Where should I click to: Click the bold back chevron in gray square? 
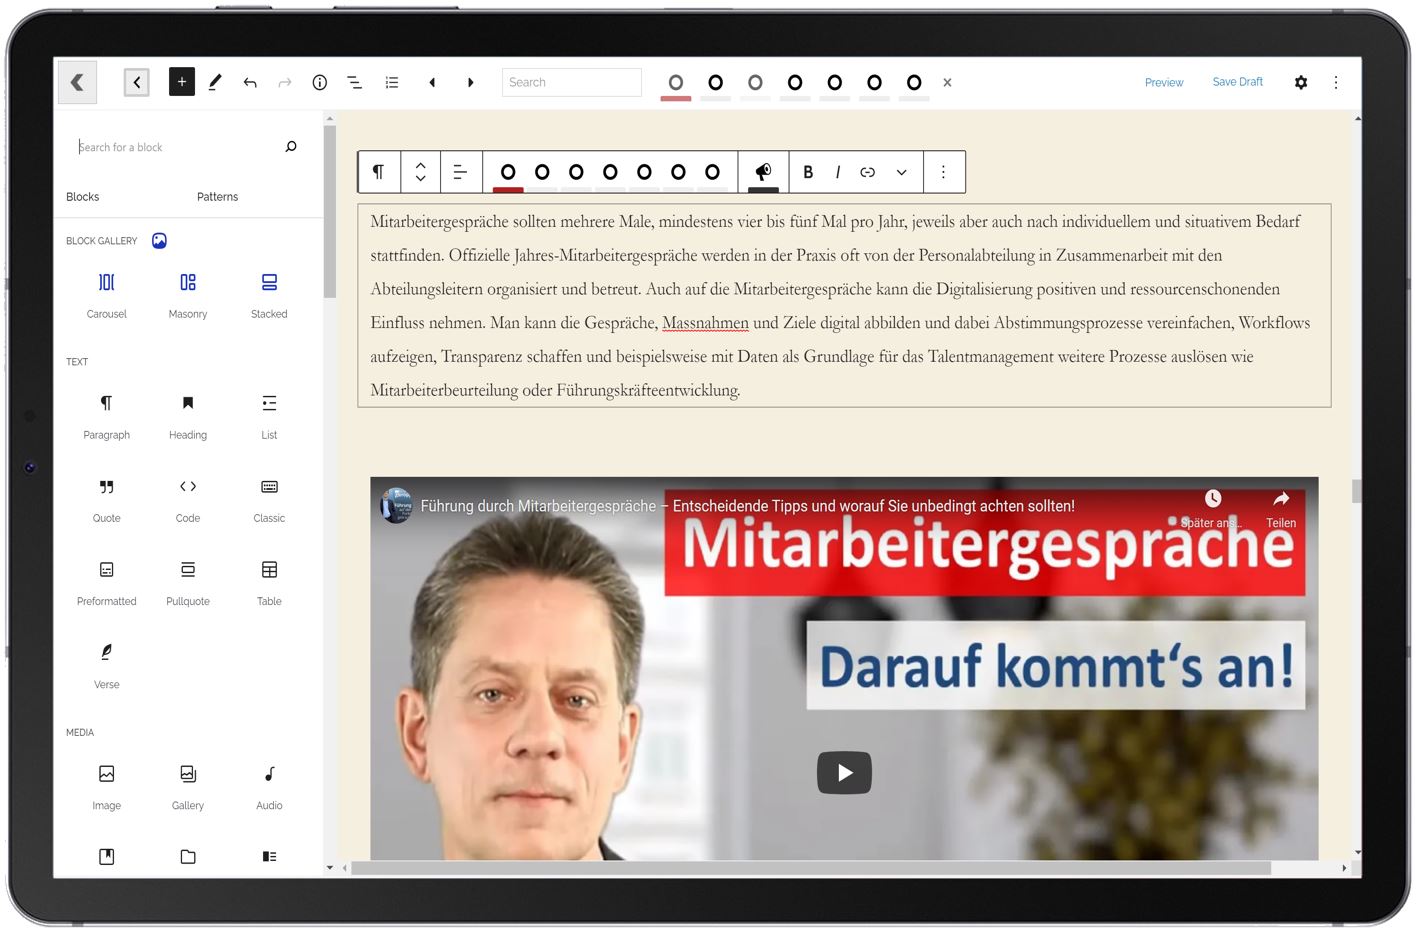pos(77,83)
